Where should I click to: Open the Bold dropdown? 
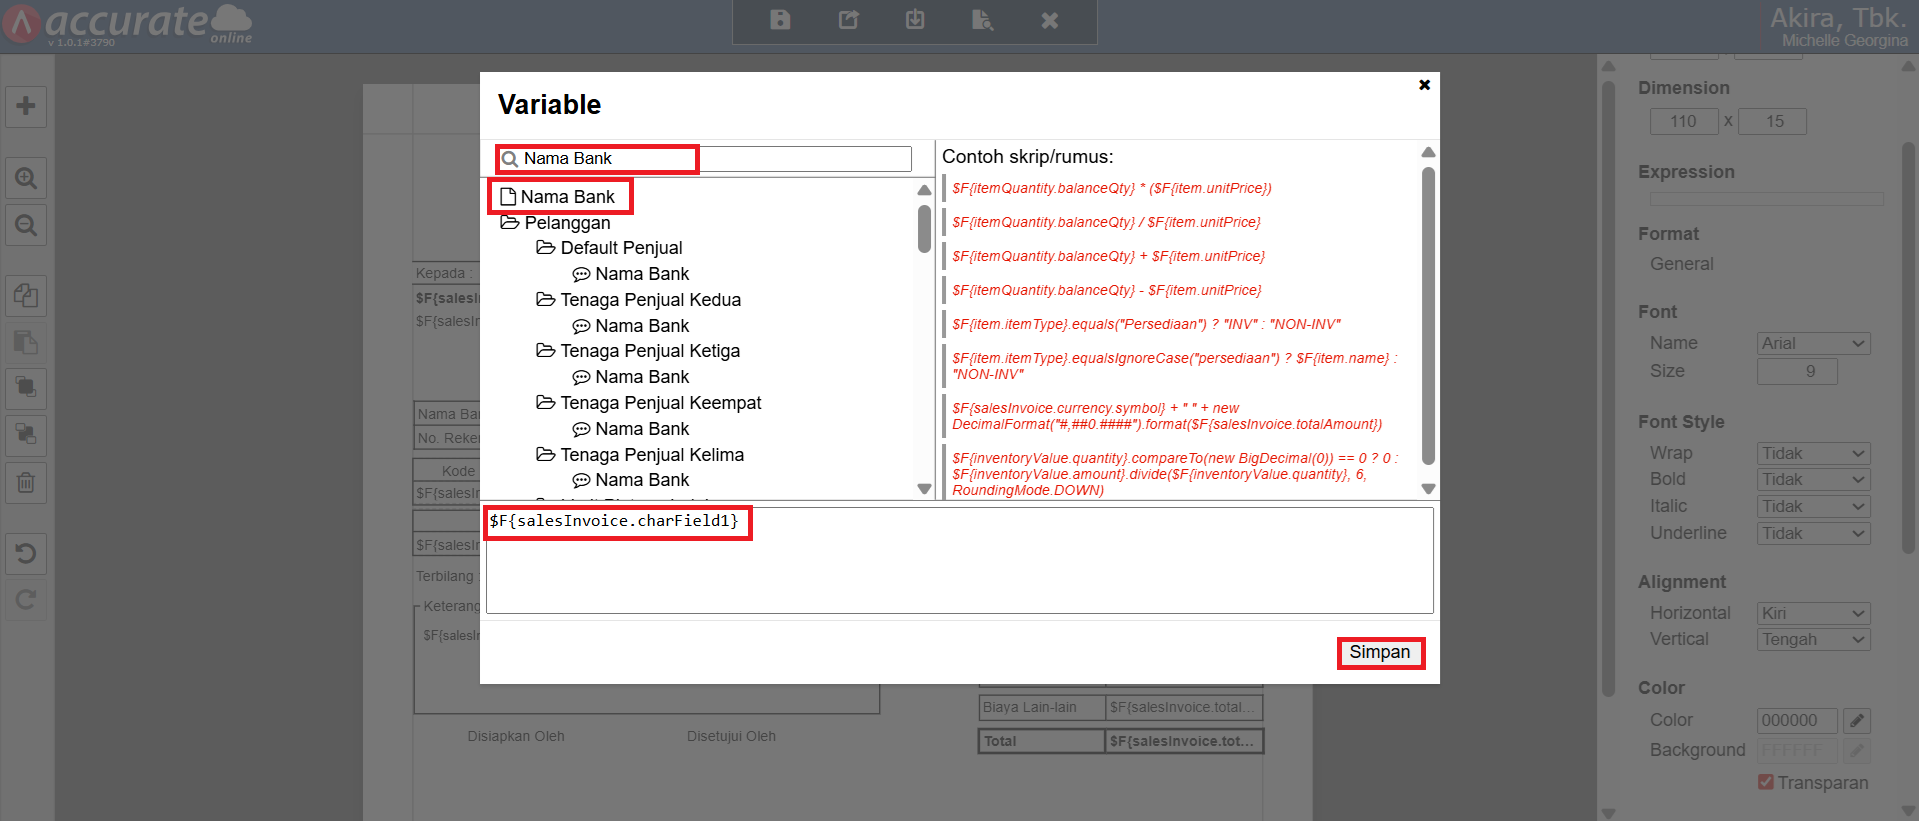click(x=1813, y=480)
